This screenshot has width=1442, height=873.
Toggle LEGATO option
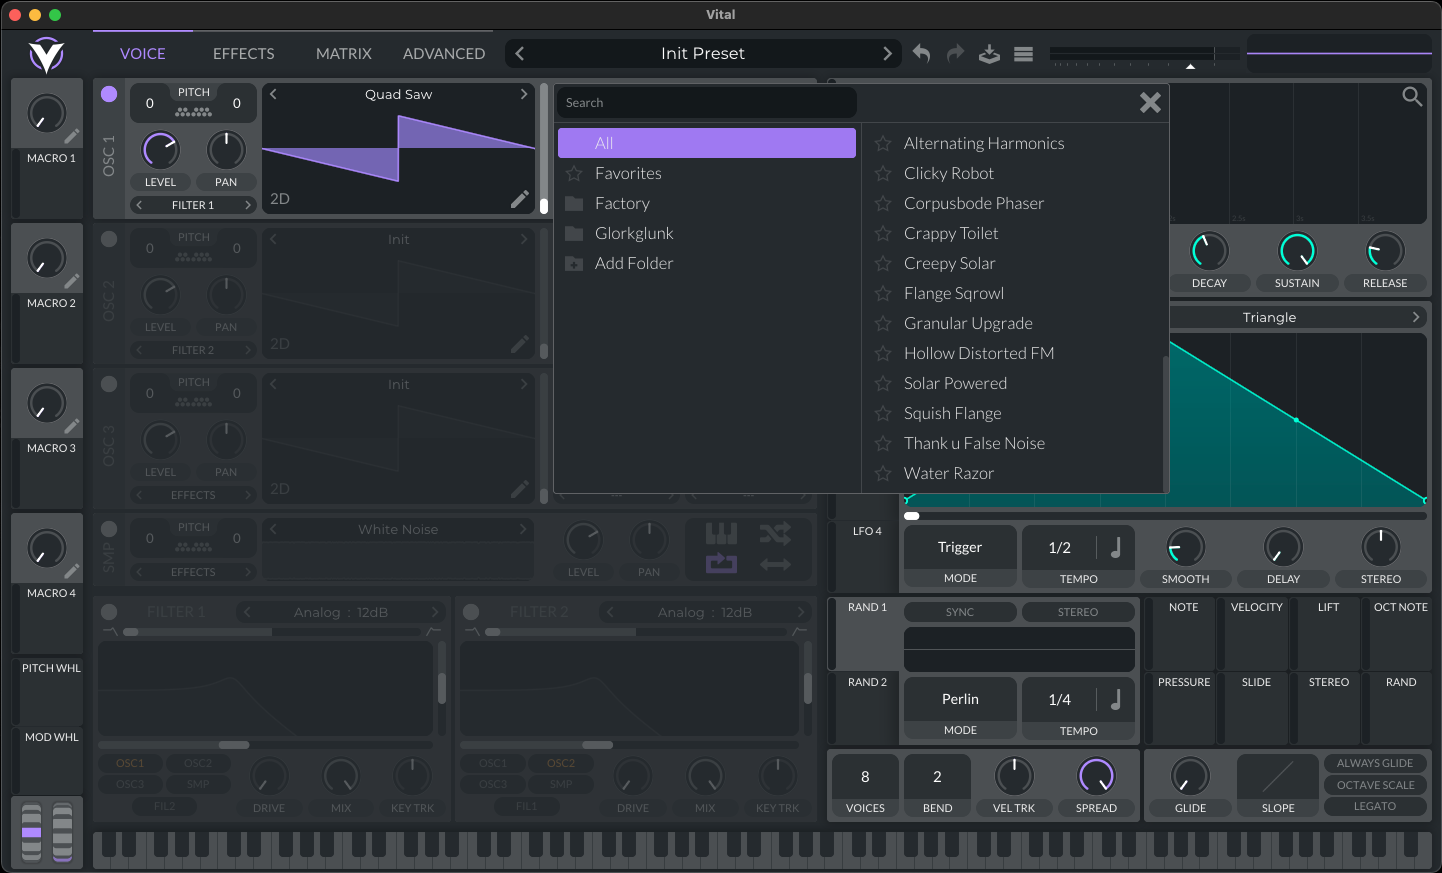(x=1375, y=806)
